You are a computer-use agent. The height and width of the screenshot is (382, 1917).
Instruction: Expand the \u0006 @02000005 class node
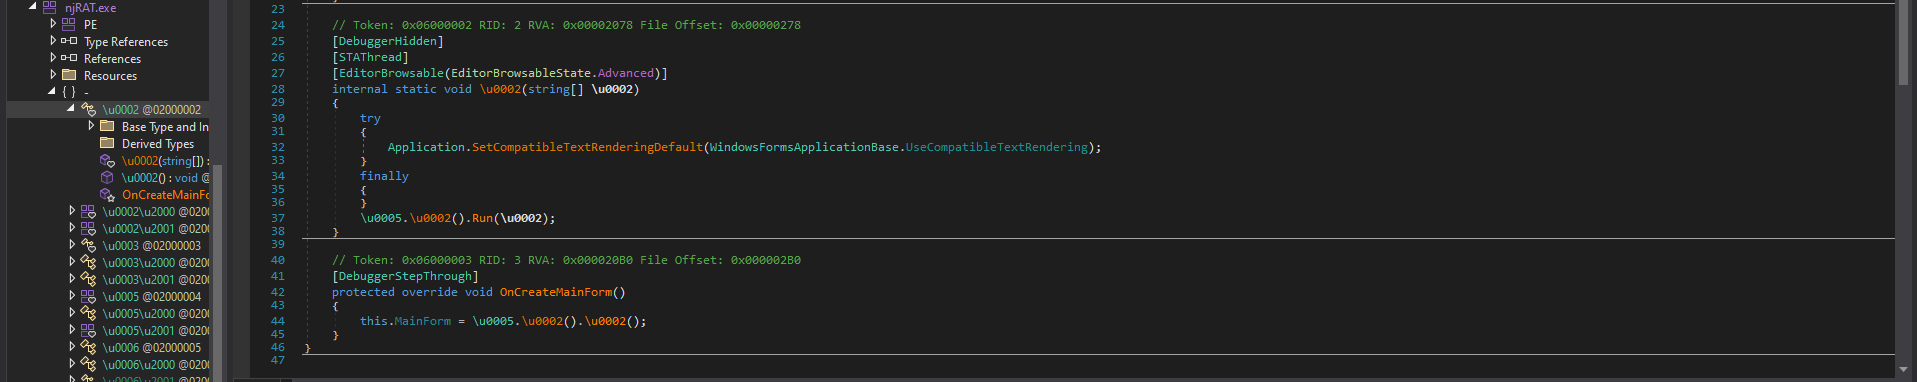[x=72, y=347]
